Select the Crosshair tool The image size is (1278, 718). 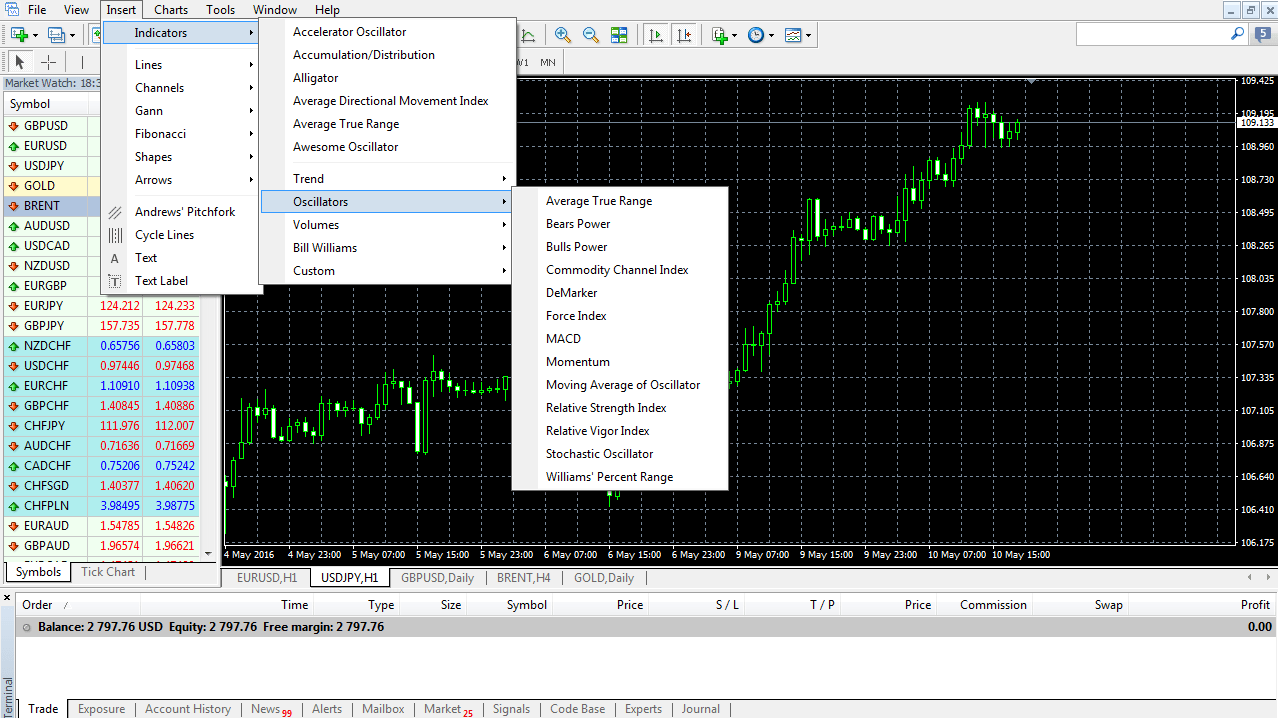click(48, 62)
